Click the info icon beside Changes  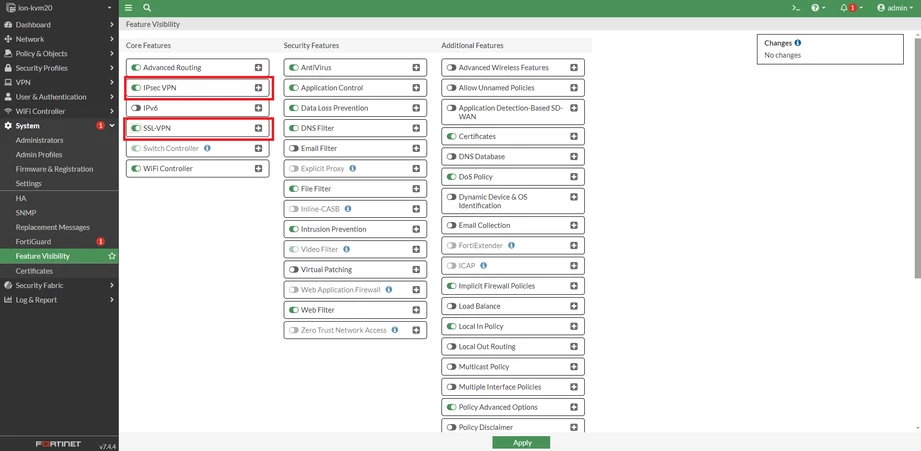(798, 43)
